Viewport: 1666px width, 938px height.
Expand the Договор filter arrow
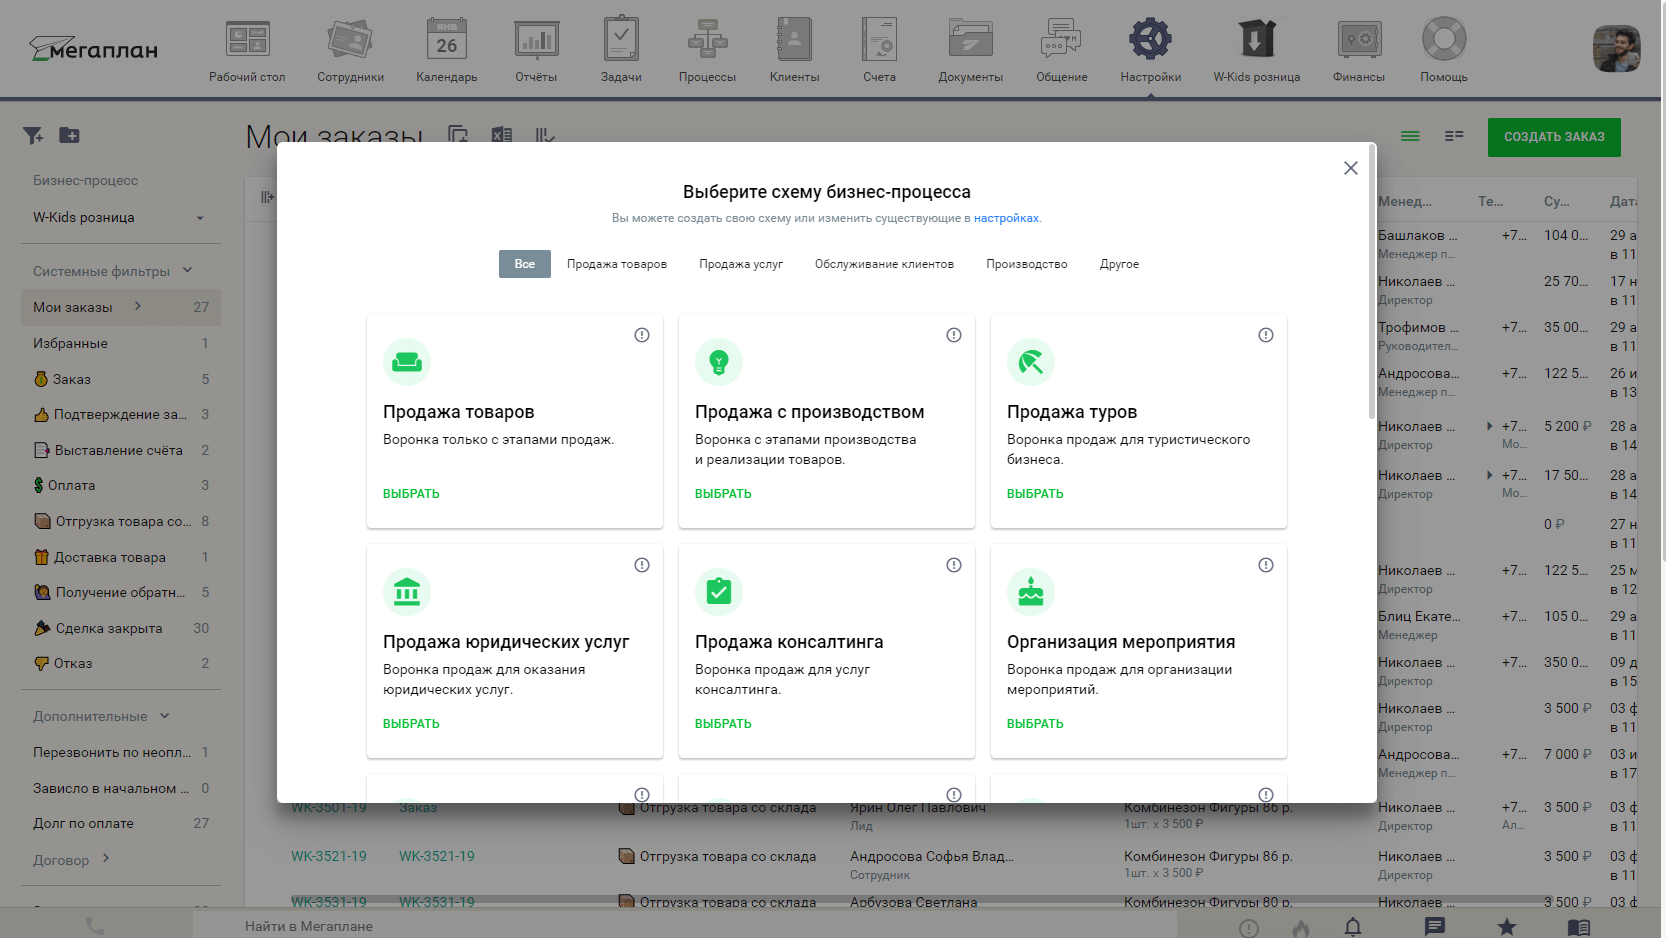click(106, 859)
